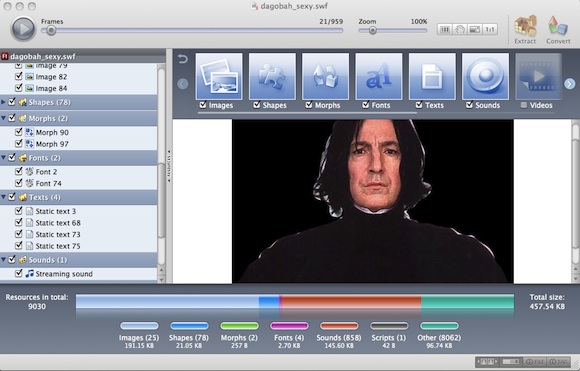
Task: Click the Morph 90 icon
Action: [x=30, y=132]
